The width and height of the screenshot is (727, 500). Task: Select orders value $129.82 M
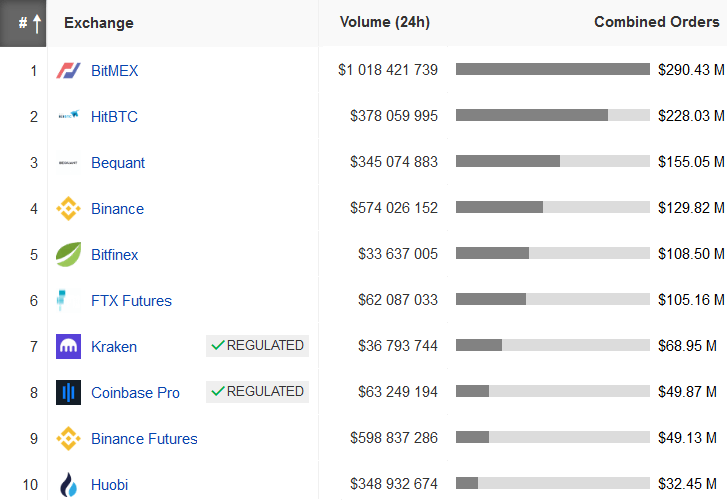click(691, 207)
